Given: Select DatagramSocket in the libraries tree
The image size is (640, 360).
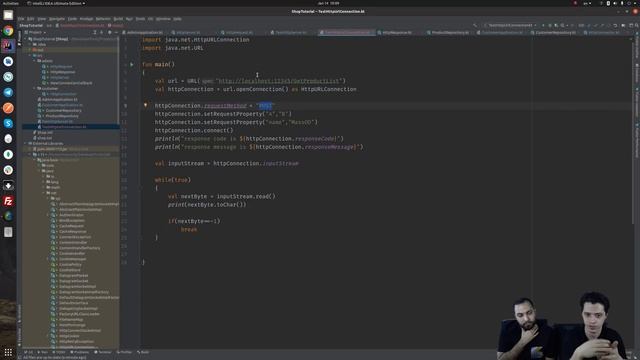Looking at the screenshot, I should tap(73, 281).
